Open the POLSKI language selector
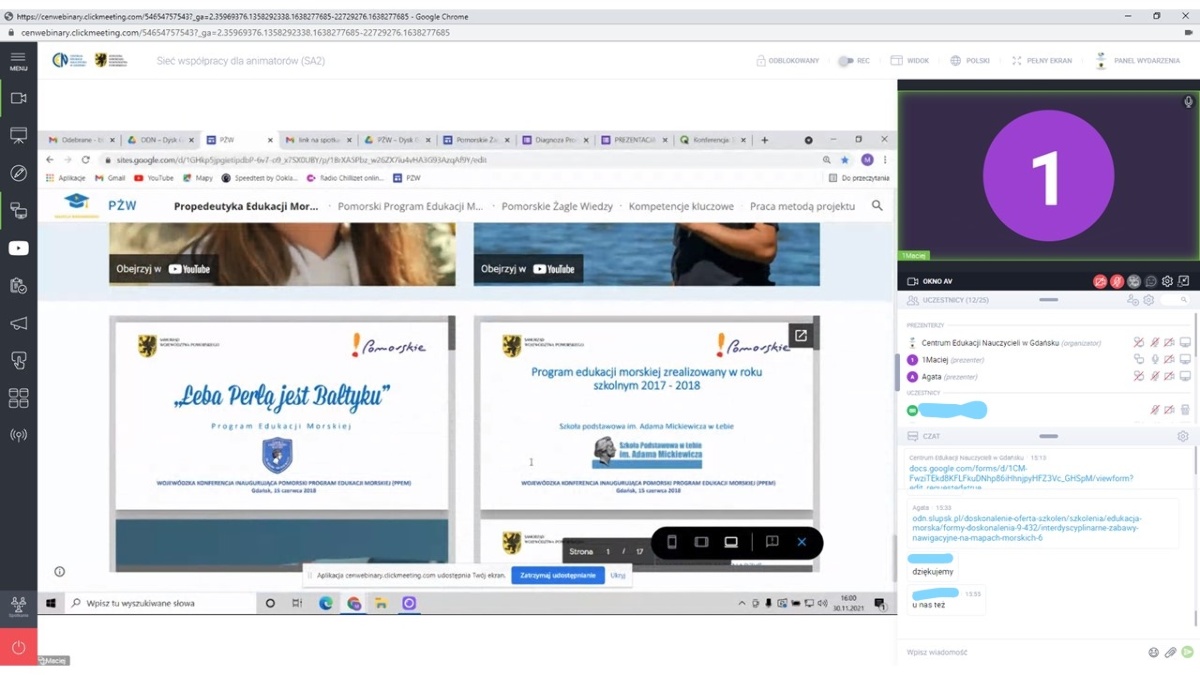Viewport: 1200px width, 675px height. [969, 61]
